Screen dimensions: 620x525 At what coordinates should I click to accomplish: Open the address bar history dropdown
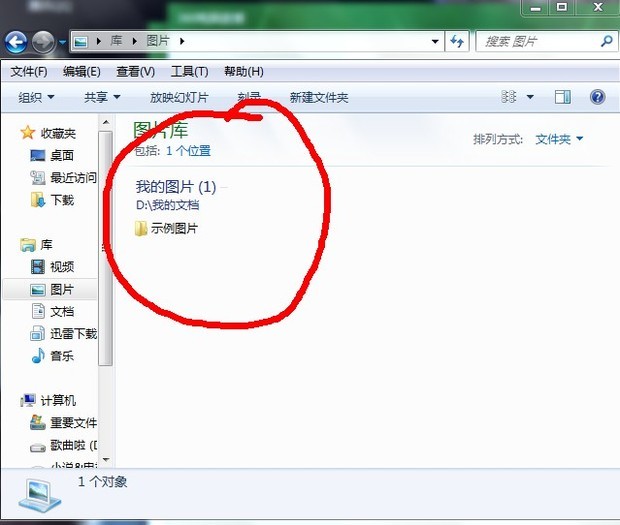pos(435,42)
